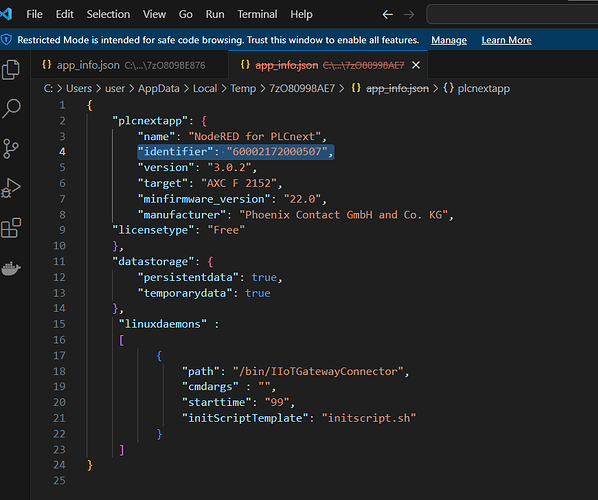598x500 pixels.
Task: Go forward with the right arrow
Action: pyautogui.click(x=409, y=14)
